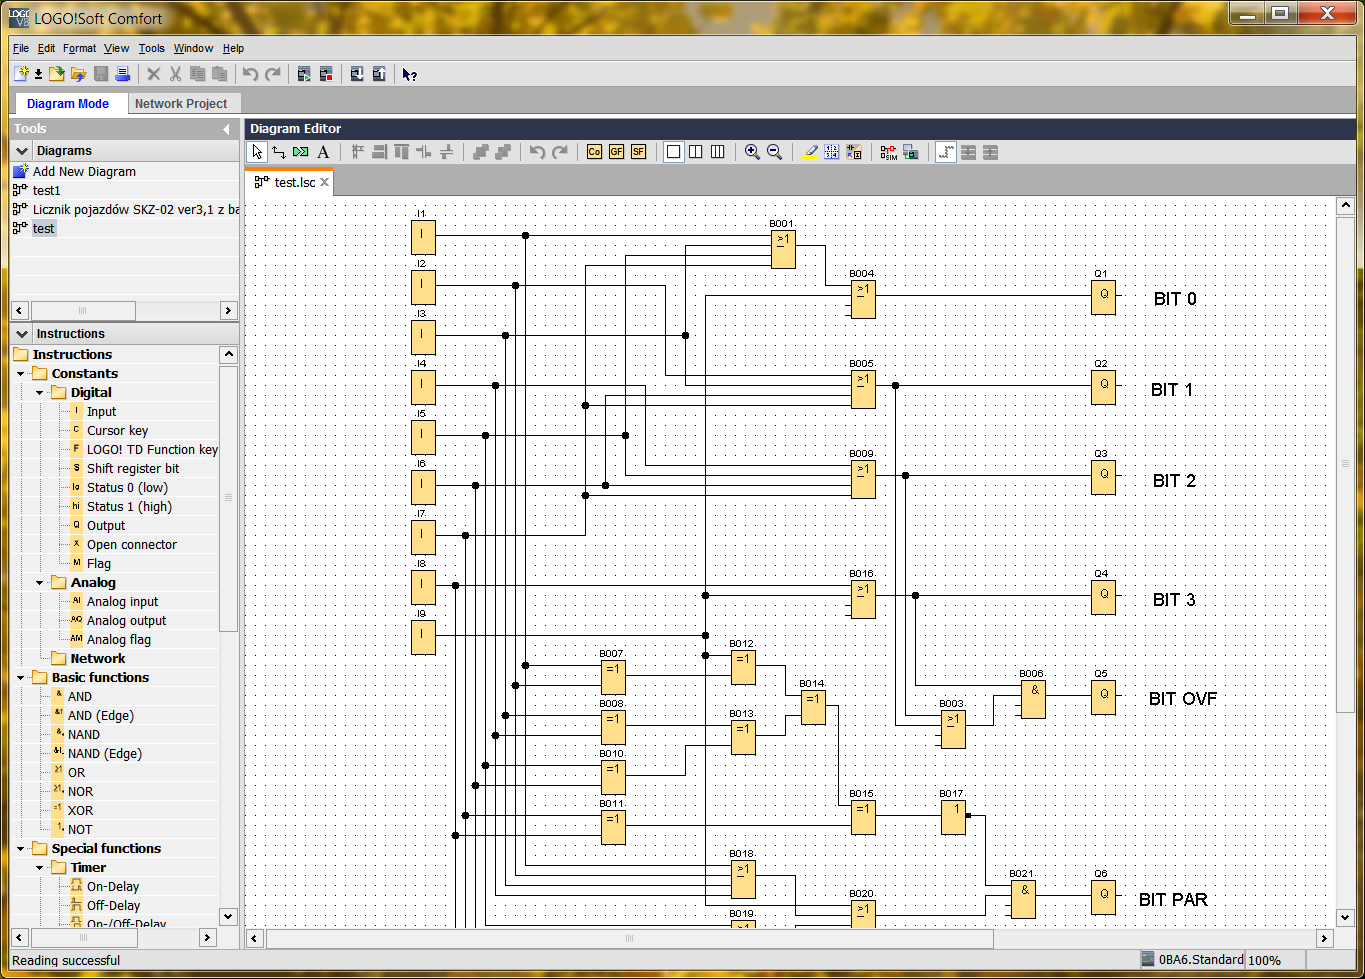Select the Q1 output block

(1103, 297)
